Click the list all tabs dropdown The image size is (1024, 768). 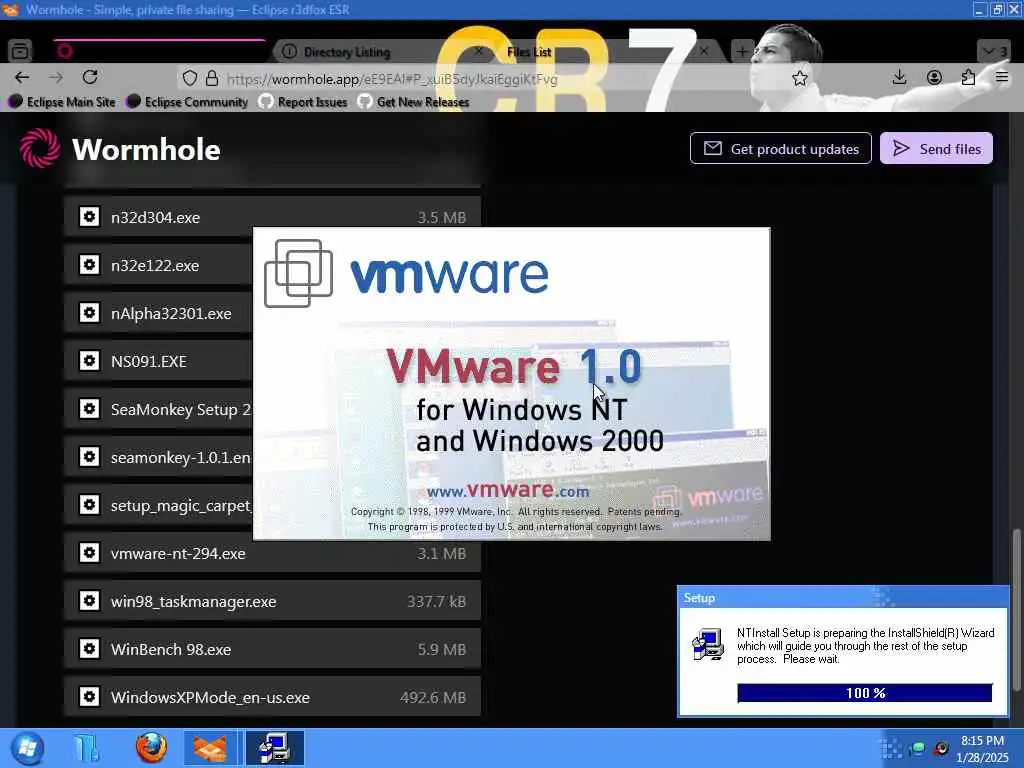(994, 51)
